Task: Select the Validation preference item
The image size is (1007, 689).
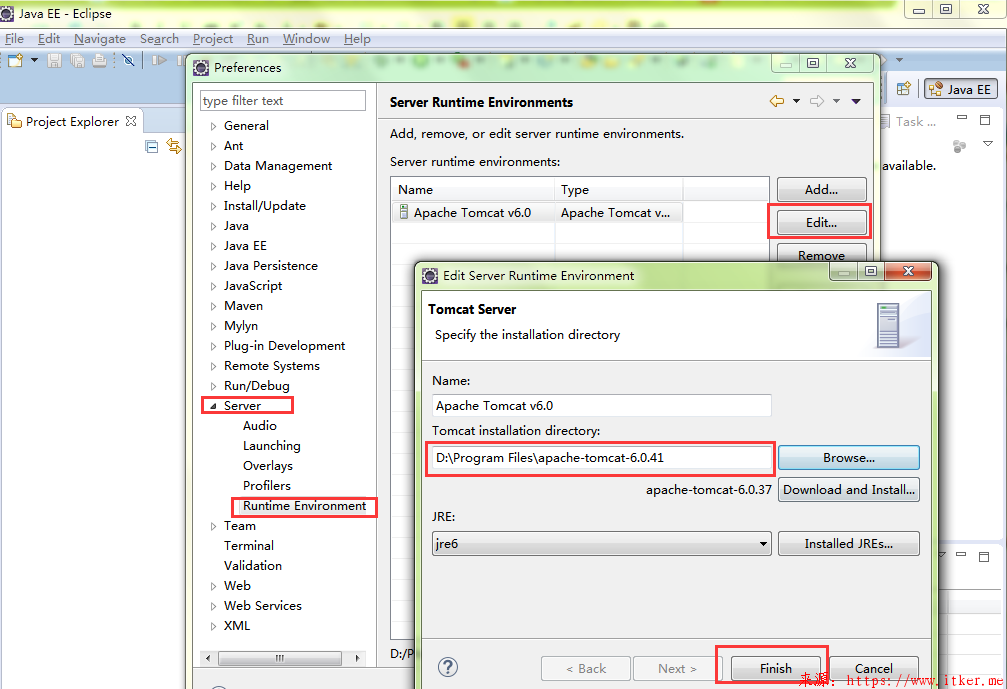Action: tap(252, 566)
